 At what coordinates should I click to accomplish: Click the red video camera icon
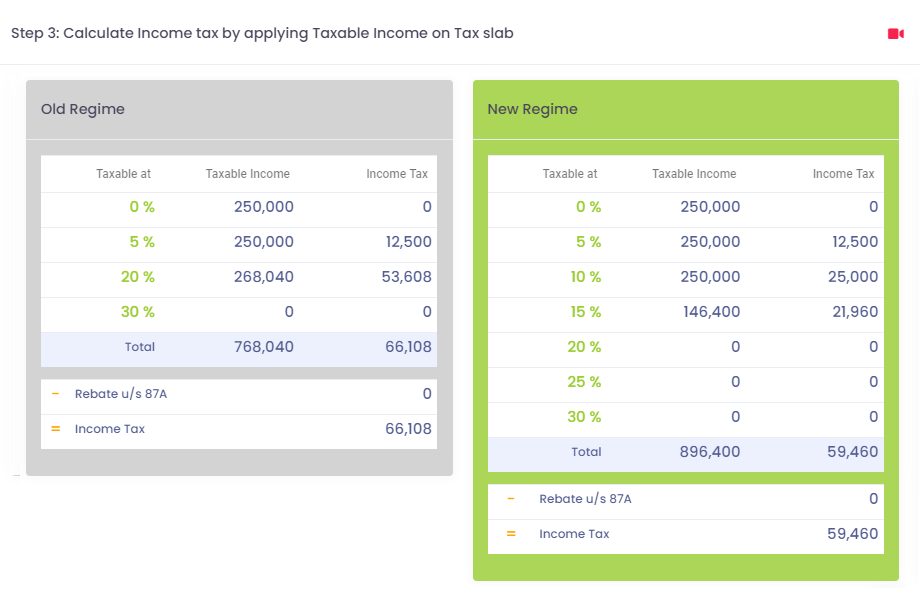coord(895,34)
